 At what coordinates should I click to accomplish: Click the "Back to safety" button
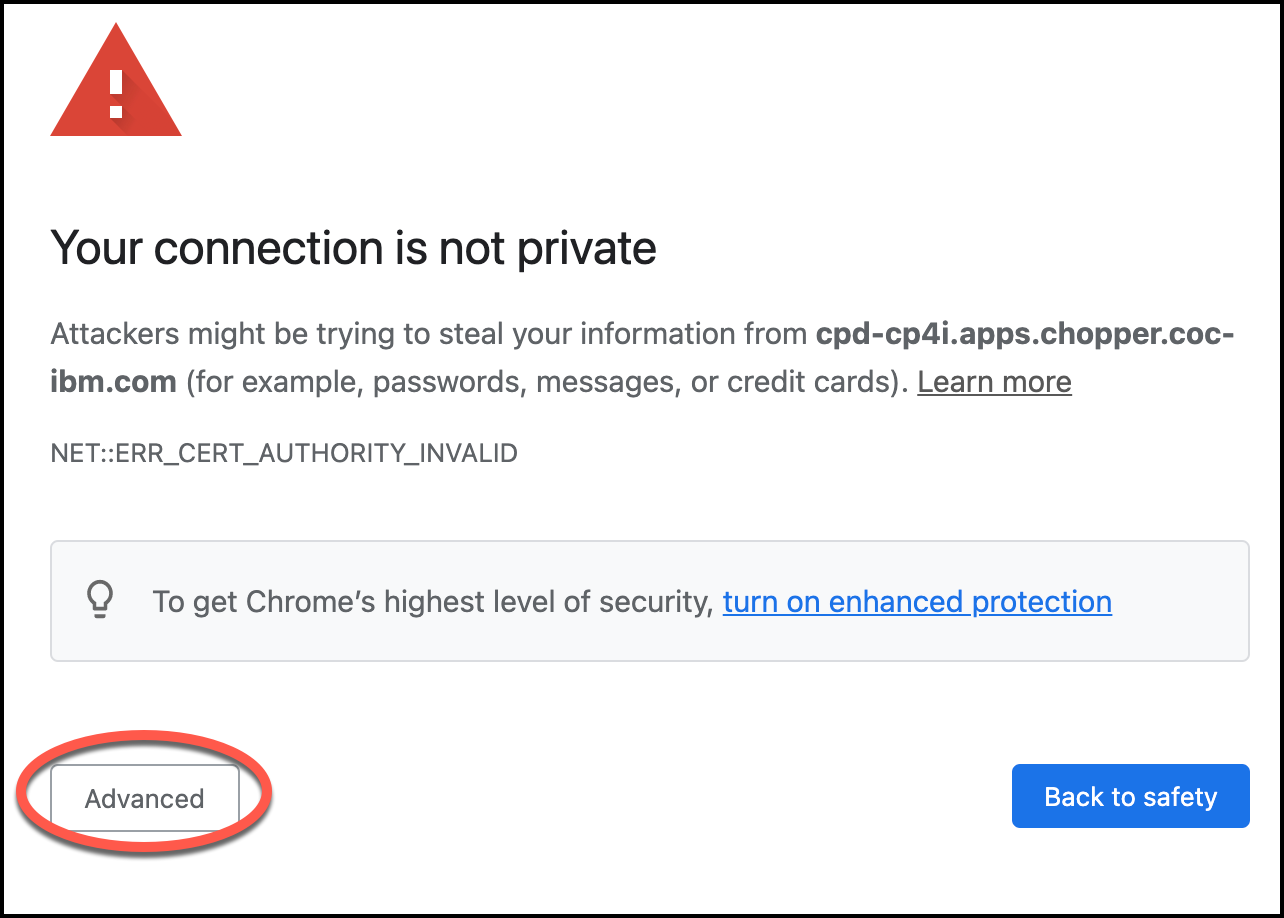(1130, 797)
